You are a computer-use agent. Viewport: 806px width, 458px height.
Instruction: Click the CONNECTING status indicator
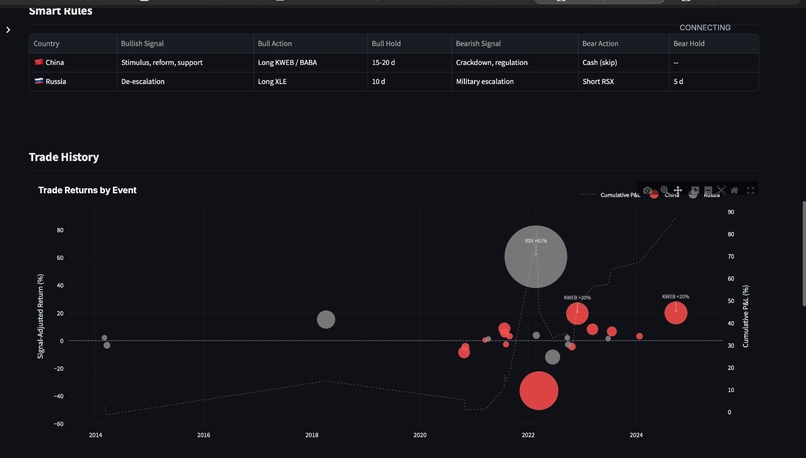click(x=705, y=28)
